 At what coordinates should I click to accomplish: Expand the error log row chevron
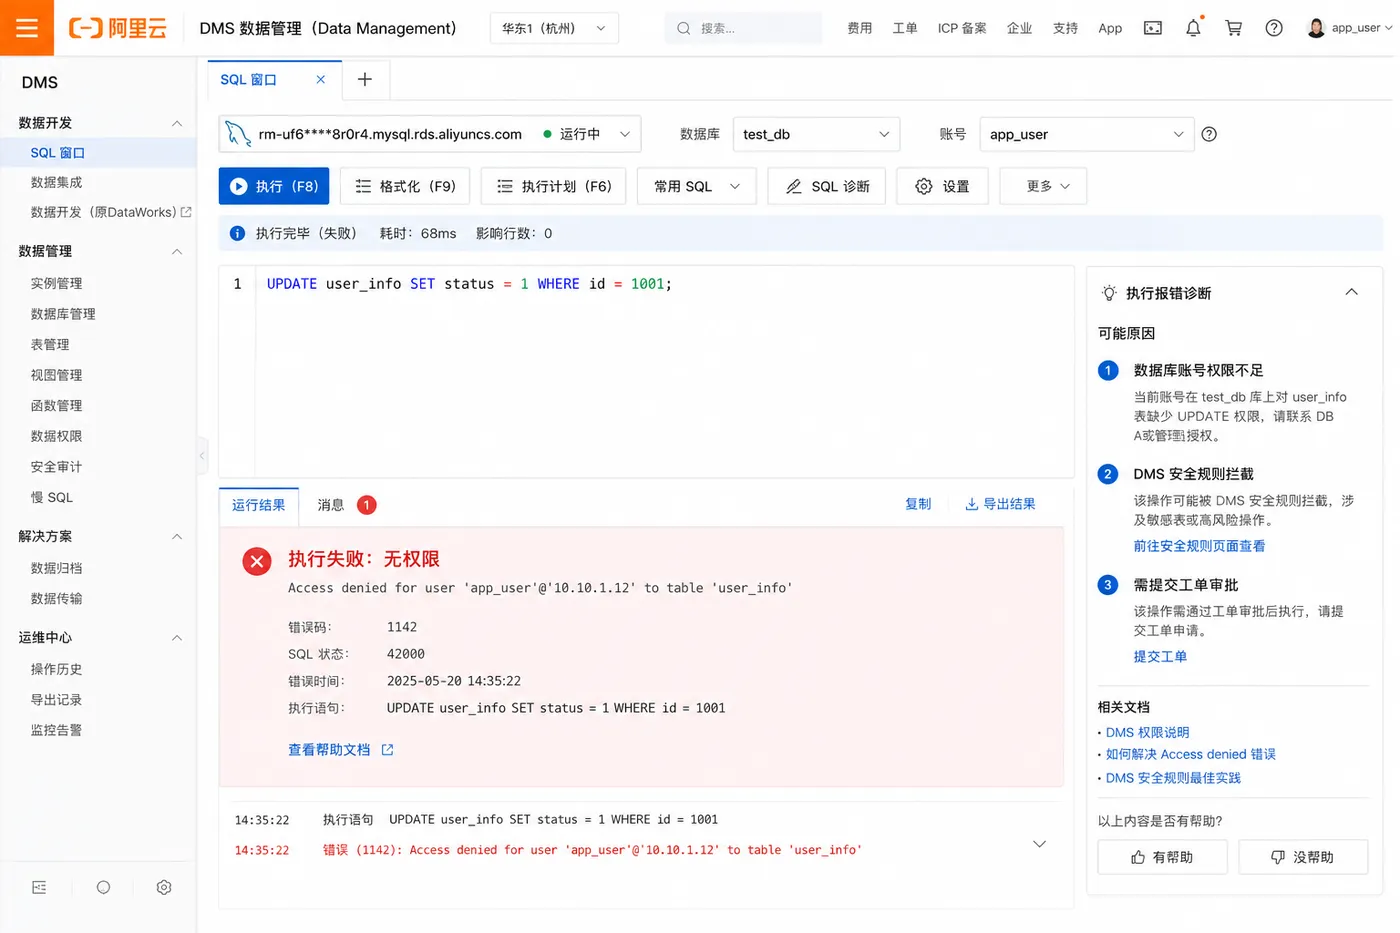pyautogui.click(x=1039, y=844)
